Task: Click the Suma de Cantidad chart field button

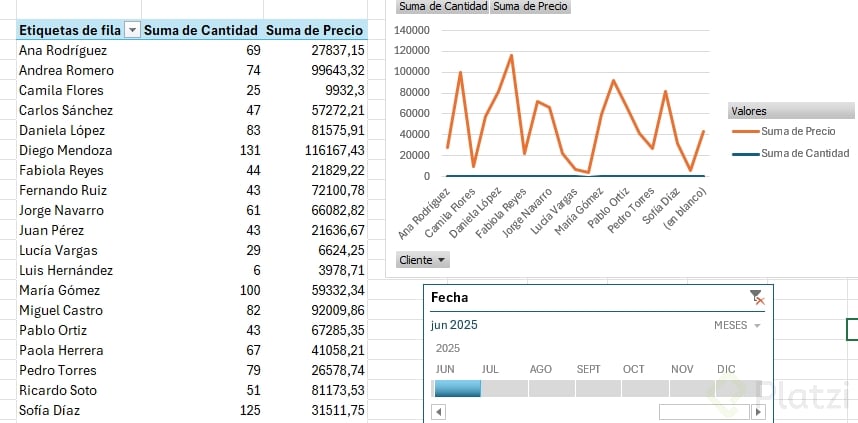Action: (x=443, y=6)
